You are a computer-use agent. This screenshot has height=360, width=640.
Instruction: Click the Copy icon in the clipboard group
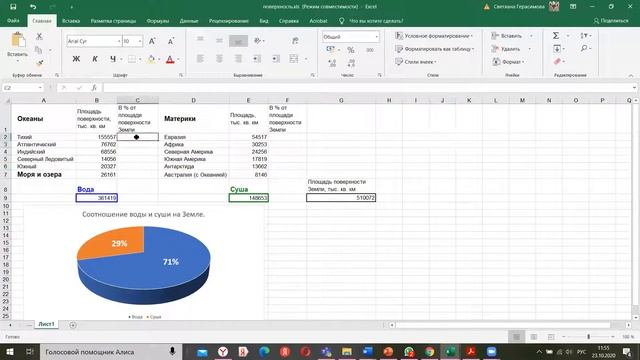(39, 50)
